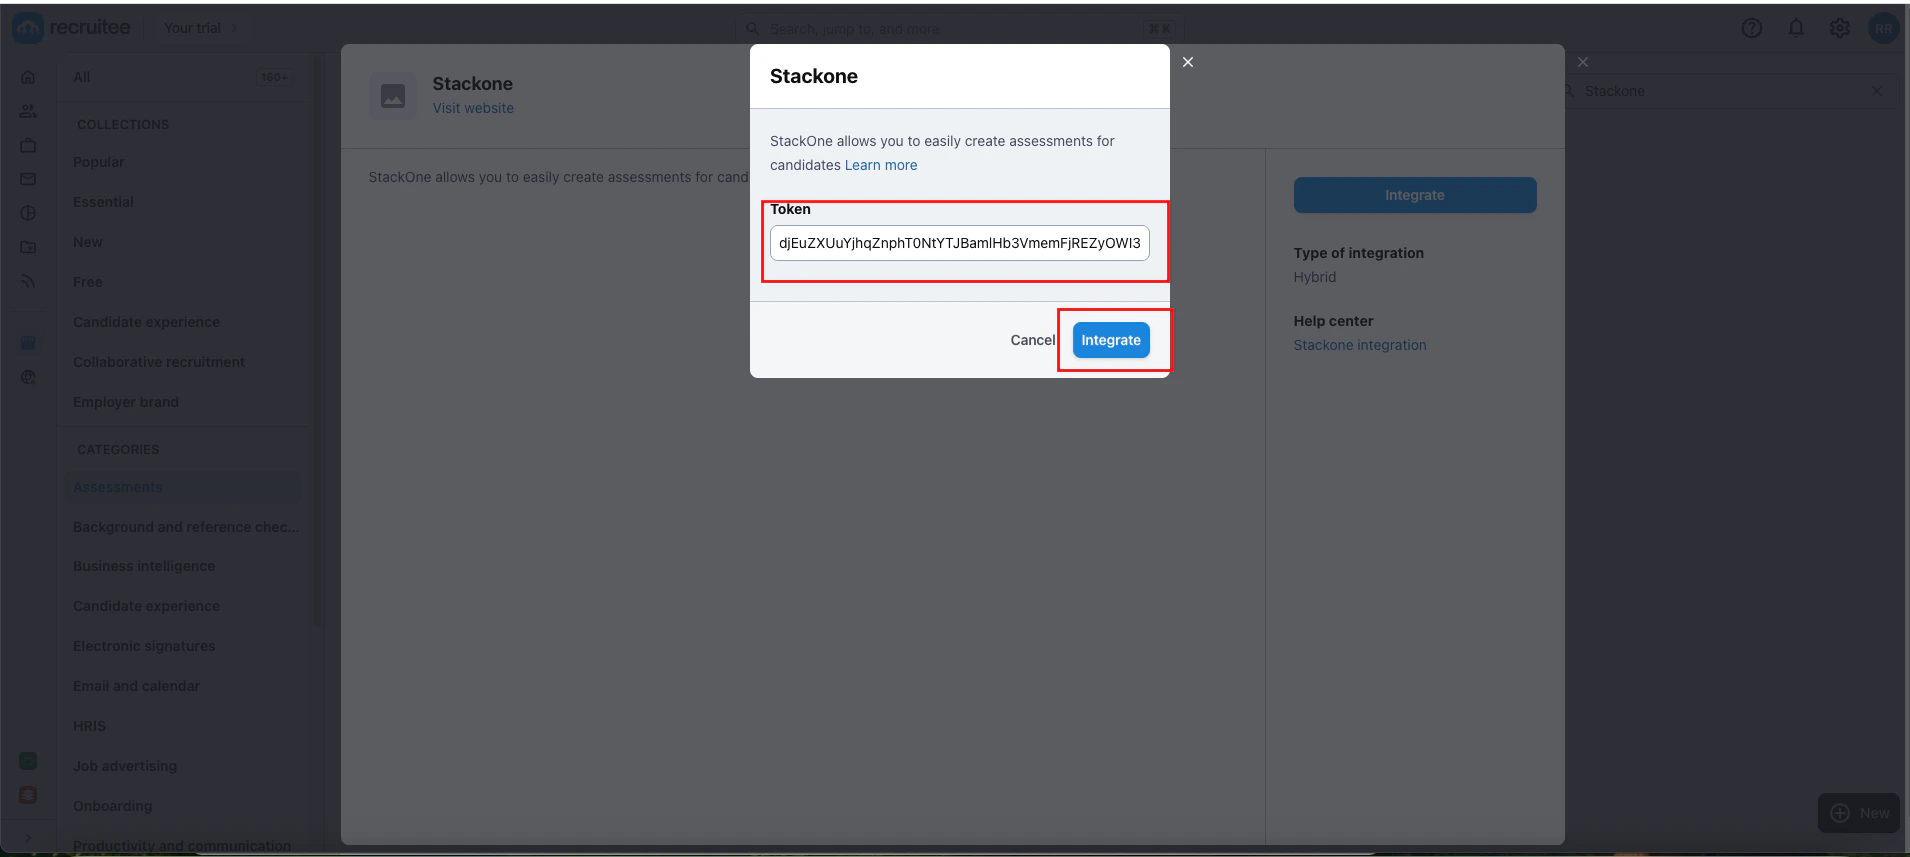Close the Stackone details panel
This screenshot has width=1910, height=857.
click(x=1583, y=62)
